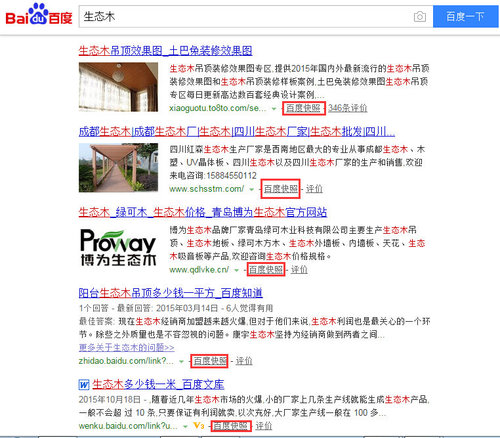Open the ceiling room thumbnail image
The width and height of the screenshot is (500, 438).
tap(118, 87)
